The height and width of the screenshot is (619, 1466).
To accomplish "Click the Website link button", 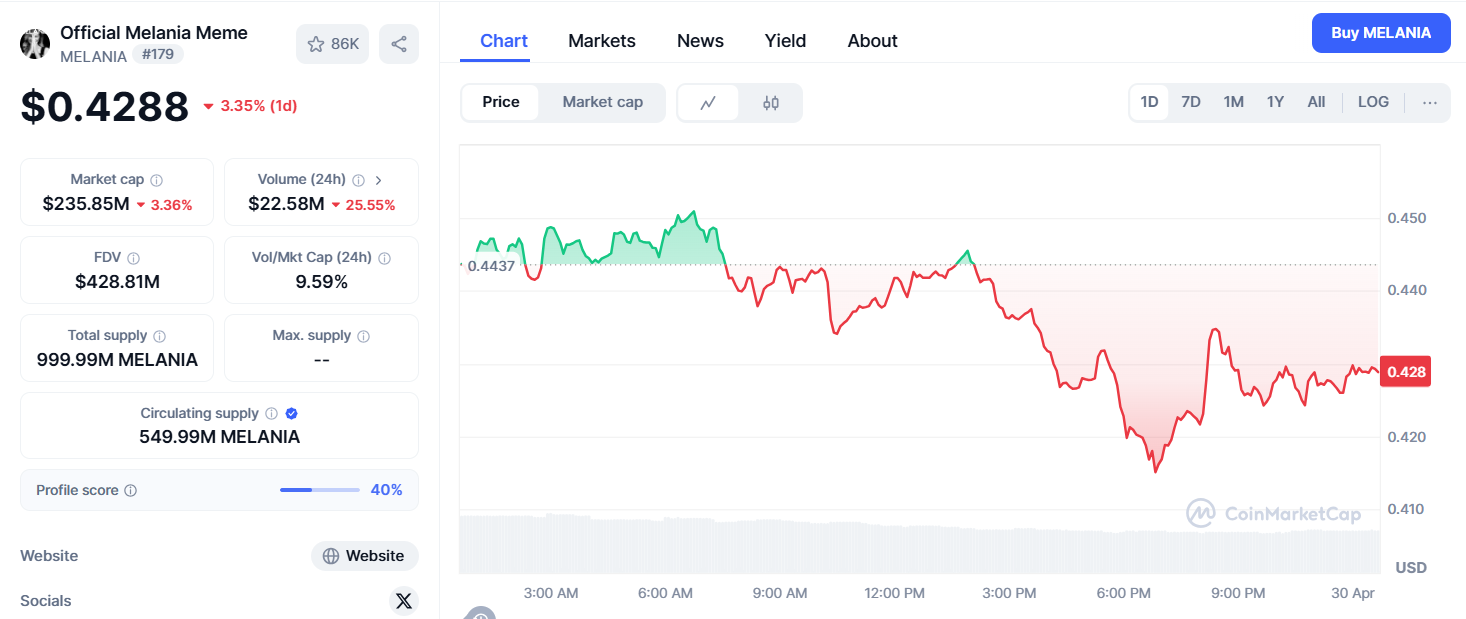I will (x=365, y=556).
